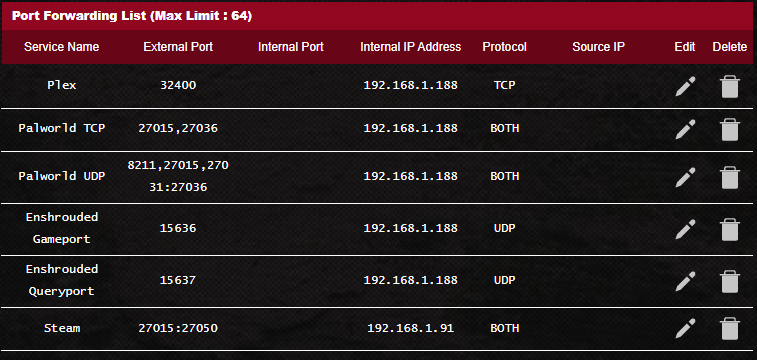The width and height of the screenshot is (757, 360).
Task: Edit the Enshrouded Queryport rule
Action: tap(685, 281)
